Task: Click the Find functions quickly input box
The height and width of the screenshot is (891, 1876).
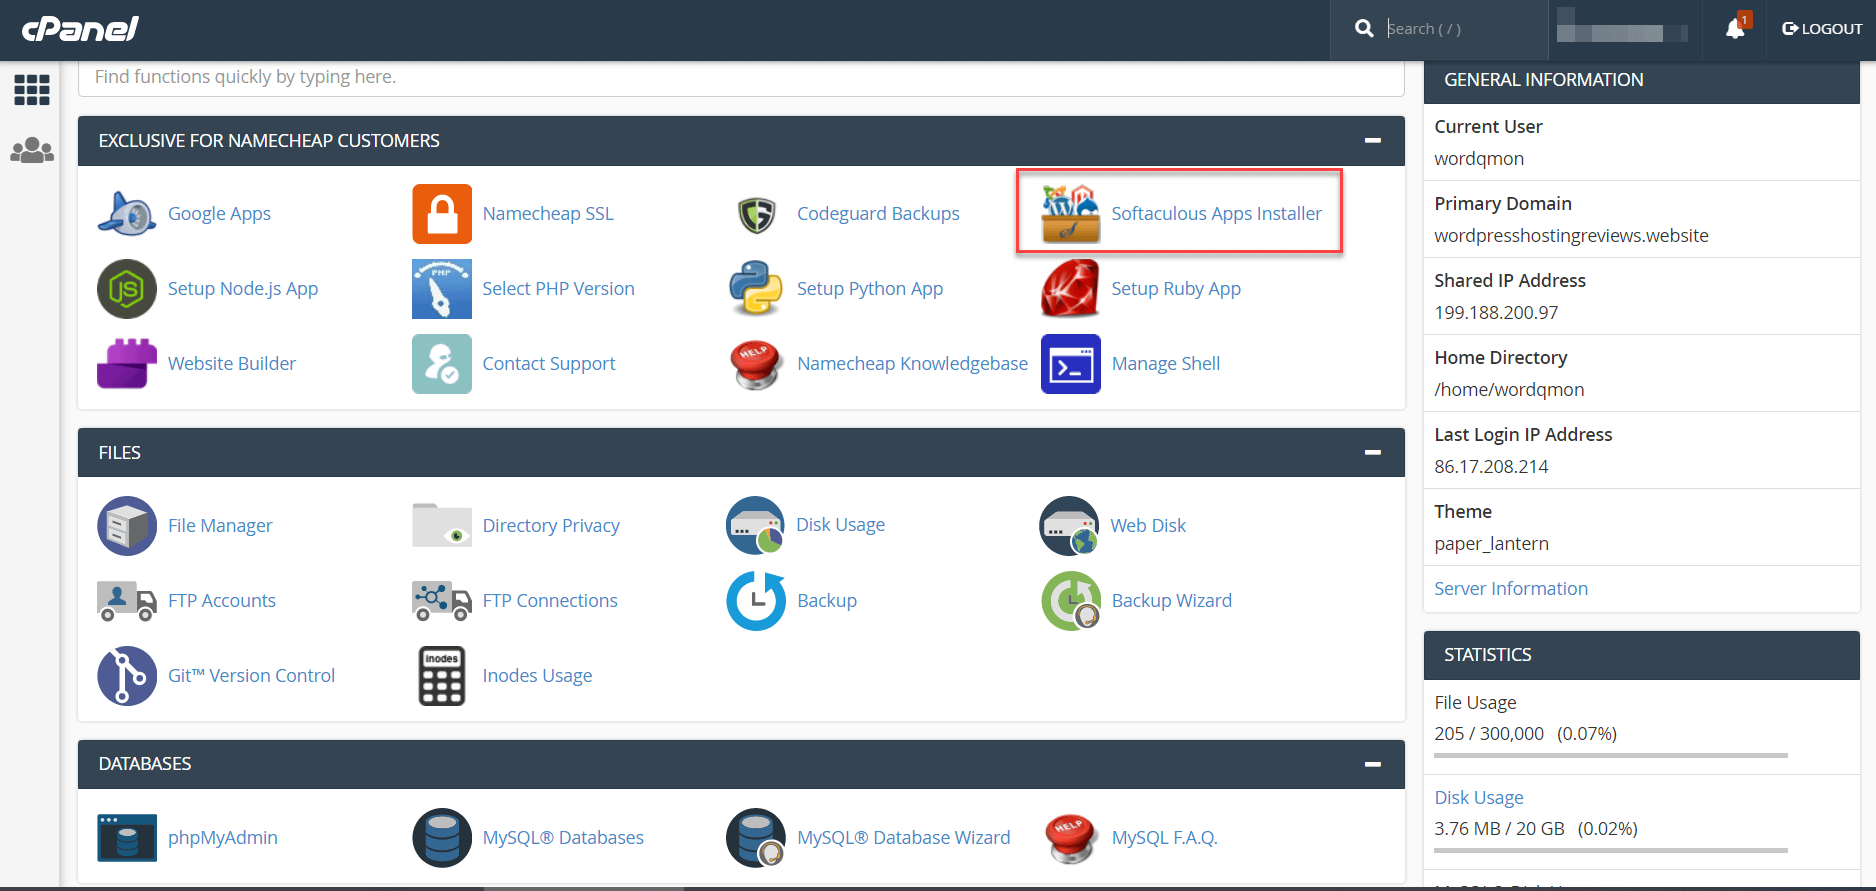Action: (x=741, y=78)
